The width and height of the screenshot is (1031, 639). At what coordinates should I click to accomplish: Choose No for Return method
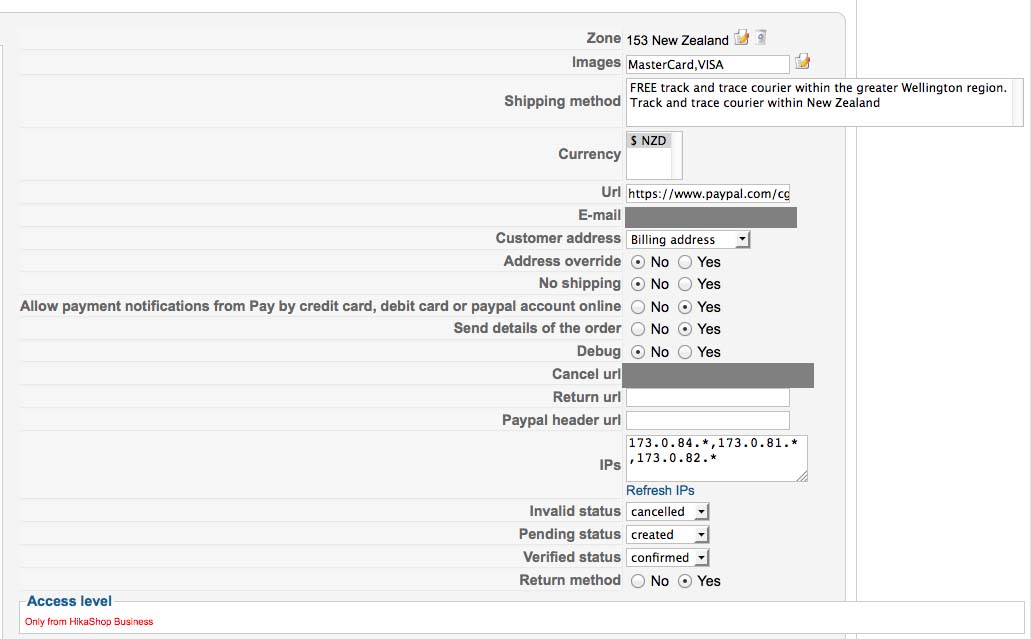click(x=638, y=580)
